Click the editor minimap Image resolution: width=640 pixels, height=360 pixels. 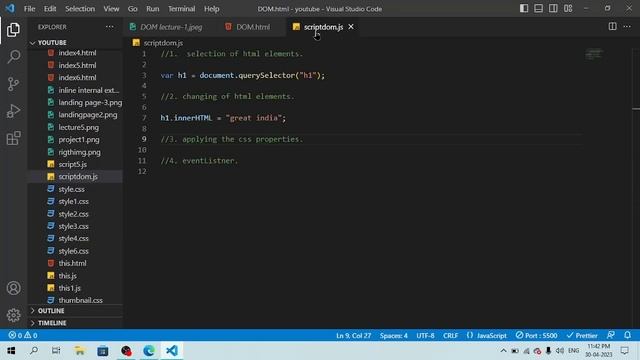point(594,54)
